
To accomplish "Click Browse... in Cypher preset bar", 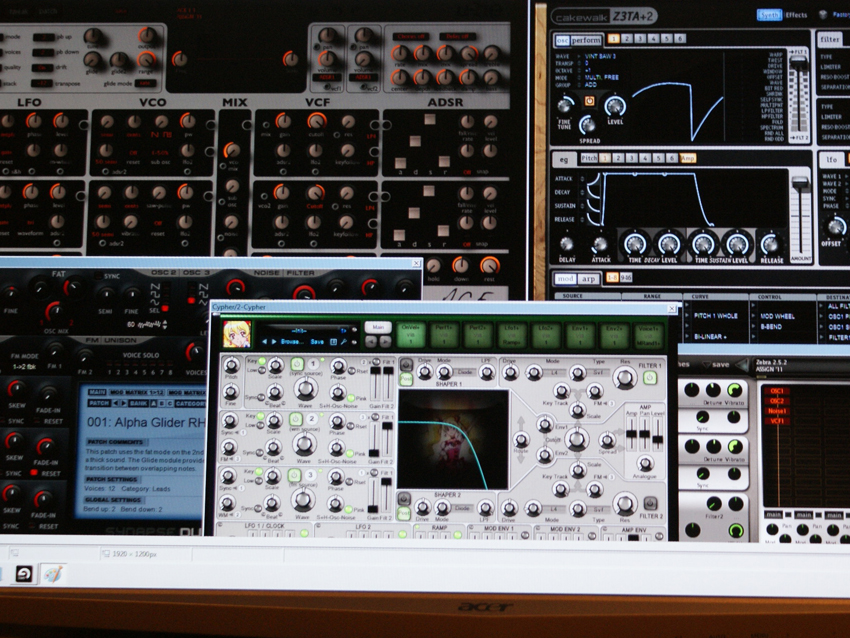I will [293, 342].
